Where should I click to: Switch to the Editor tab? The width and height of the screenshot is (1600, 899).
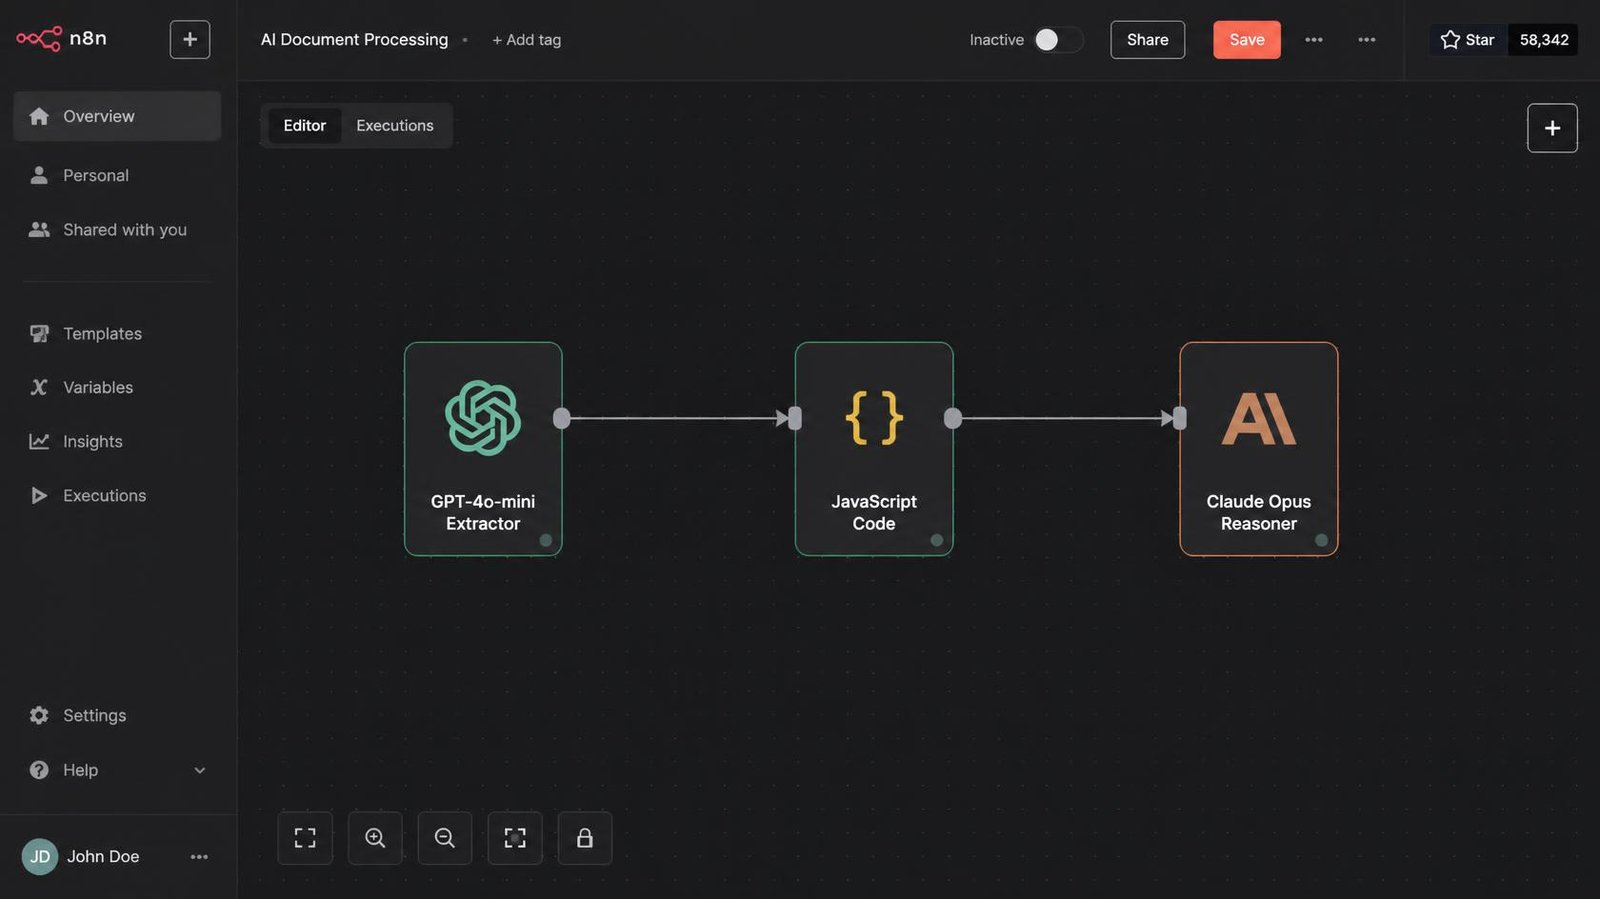coord(304,125)
